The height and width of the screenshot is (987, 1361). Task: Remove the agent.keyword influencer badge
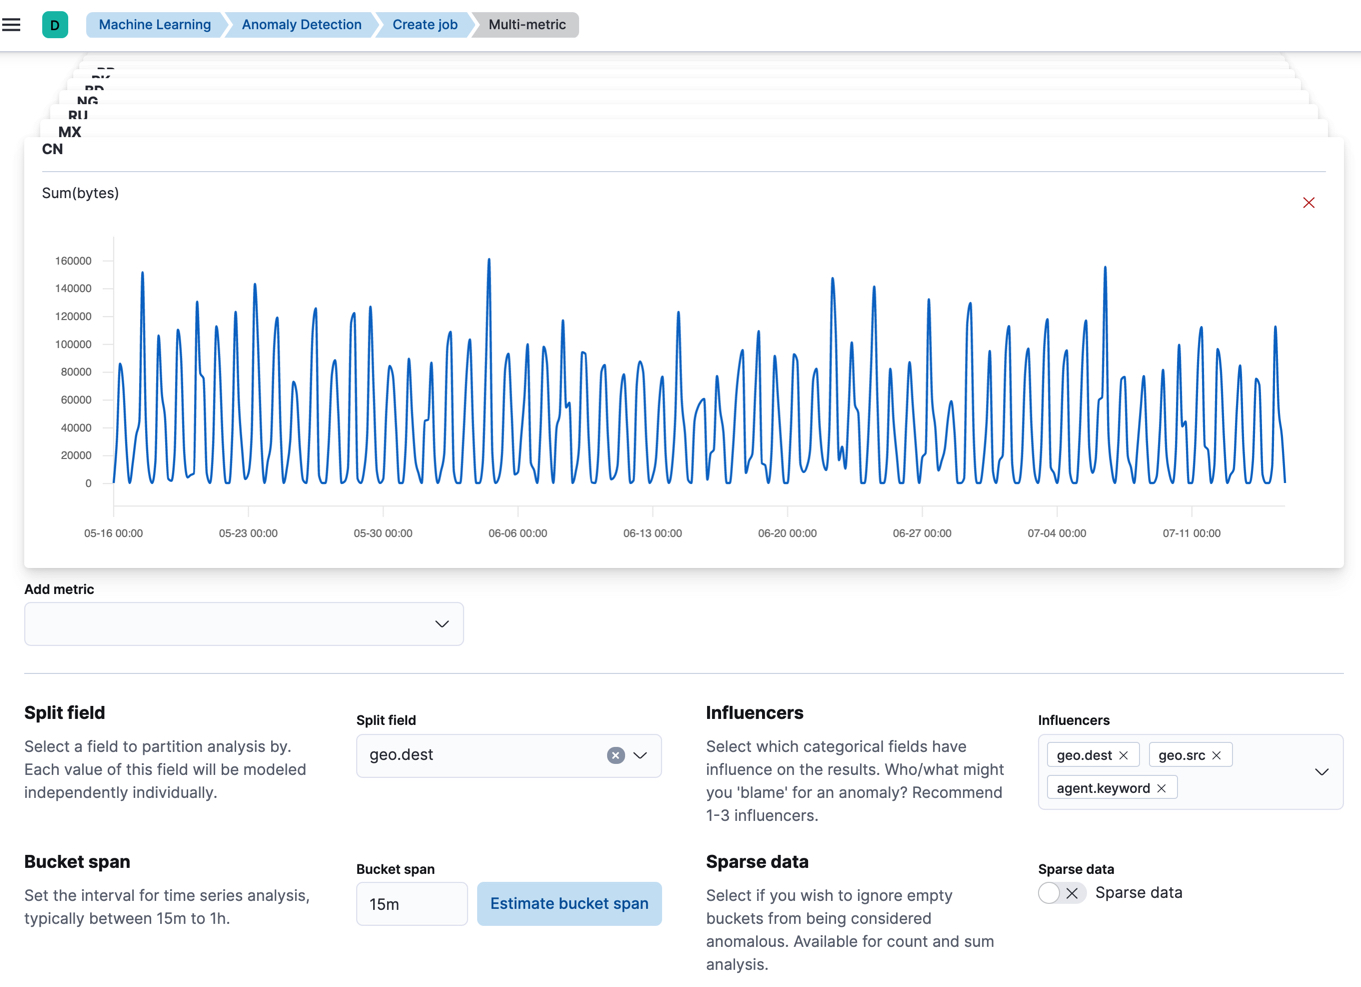[x=1161, y=787]
